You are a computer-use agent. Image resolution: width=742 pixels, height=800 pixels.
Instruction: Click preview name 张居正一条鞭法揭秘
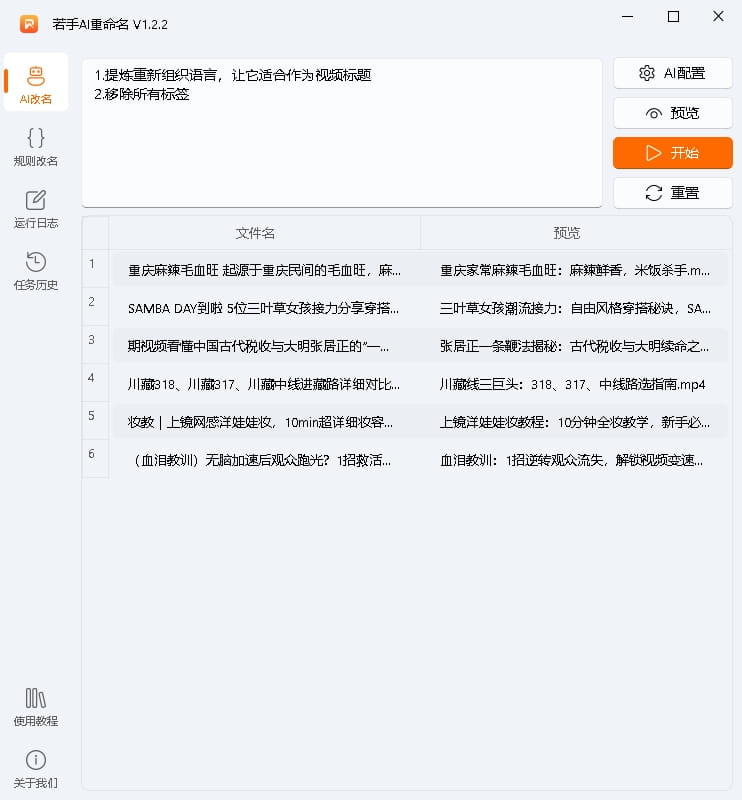pyautogui.click(x=574, y=346)
